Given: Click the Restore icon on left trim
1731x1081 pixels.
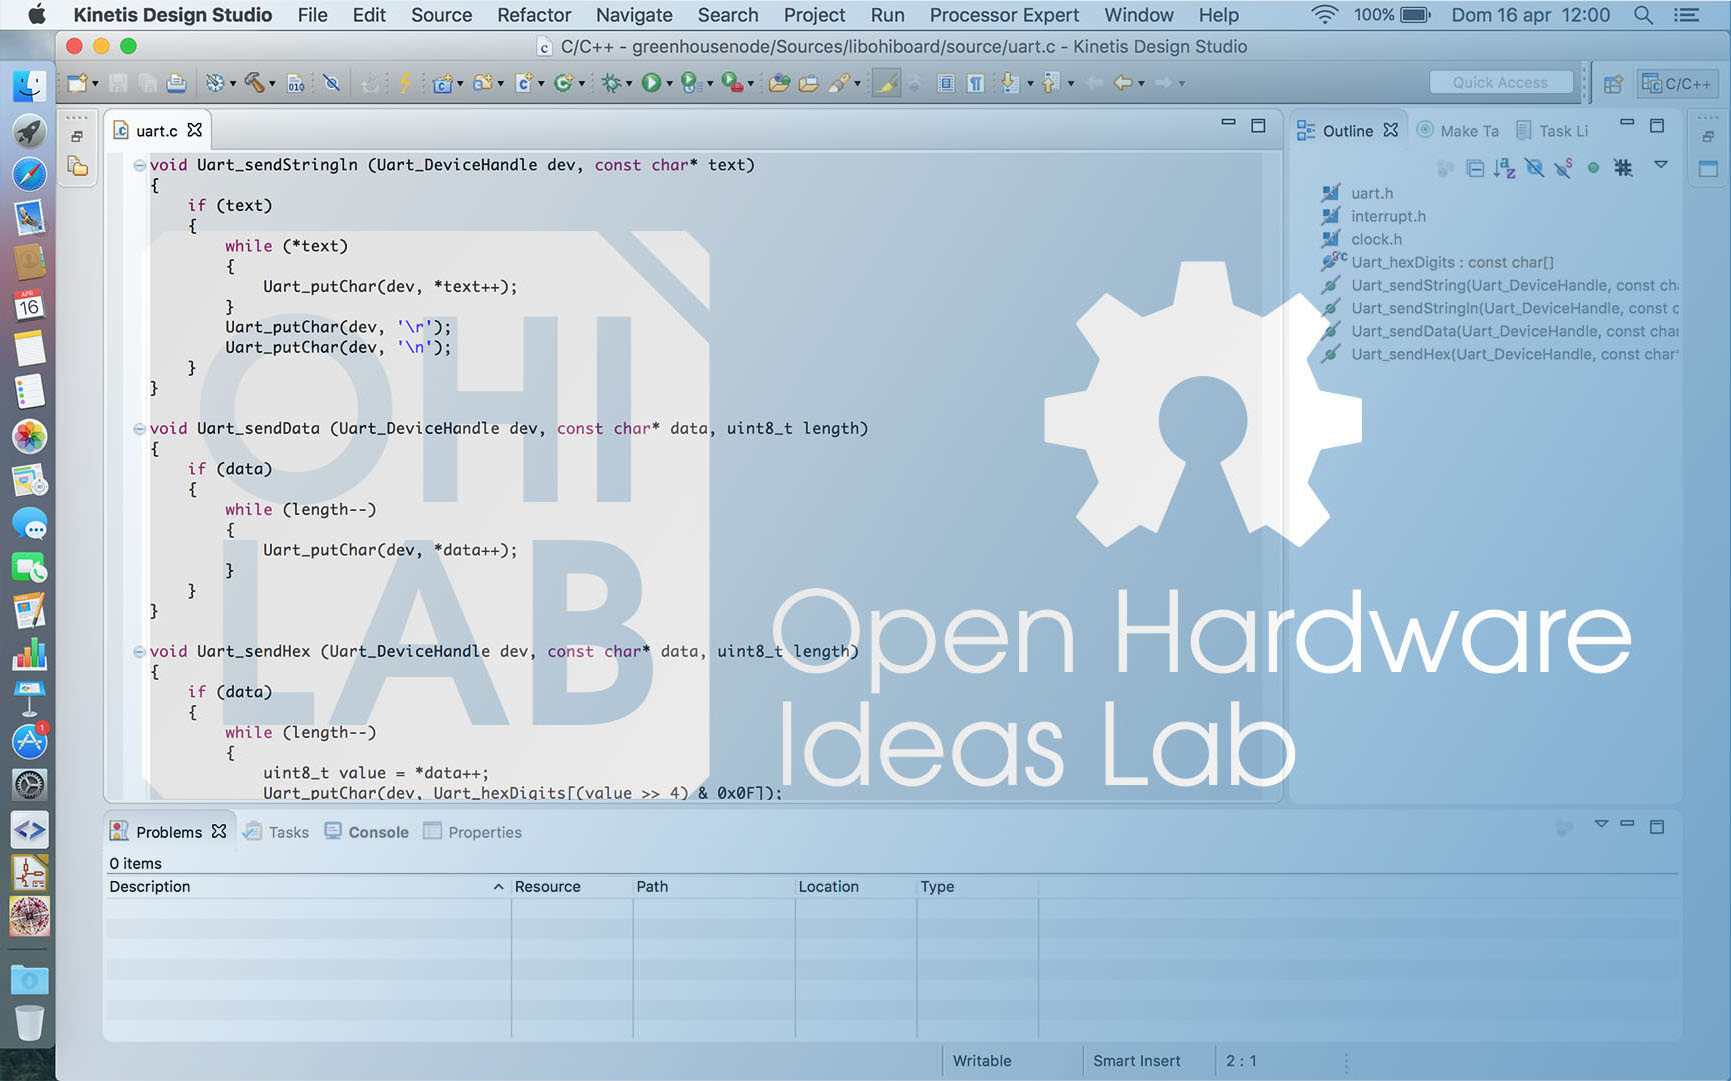Looking at the screenshot, I should [x=77, y=136].
